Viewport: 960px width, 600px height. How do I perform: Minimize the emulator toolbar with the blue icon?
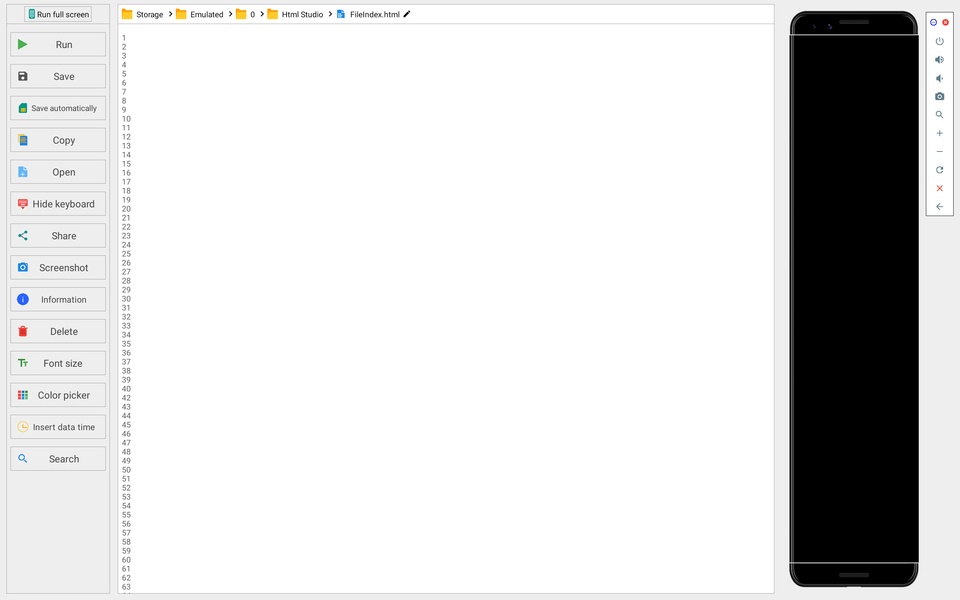tap(933, 22)
